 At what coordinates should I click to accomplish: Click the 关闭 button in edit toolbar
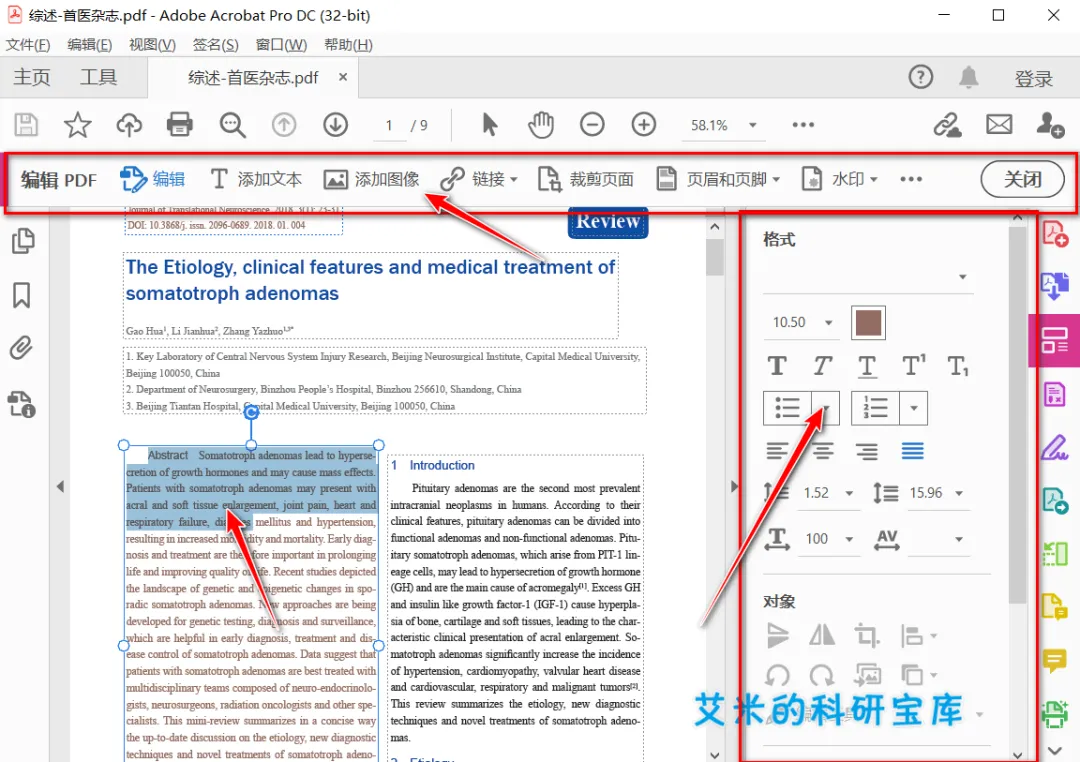coord(1021,179)
